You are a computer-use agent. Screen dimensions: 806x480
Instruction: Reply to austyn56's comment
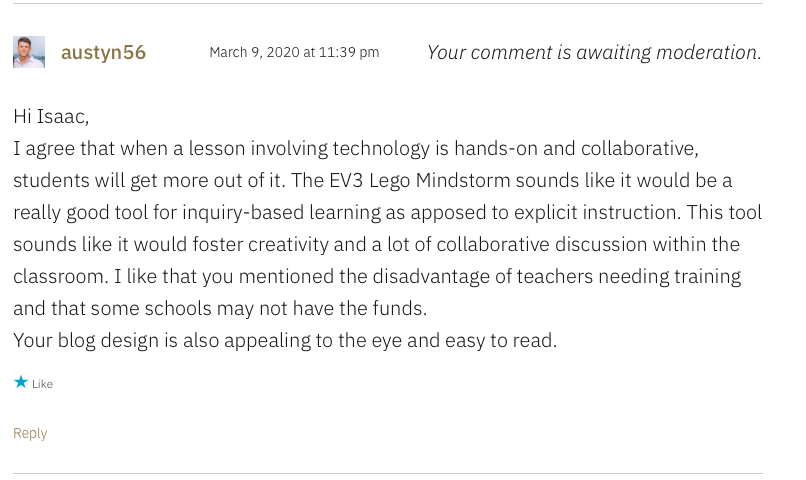point(30,433)
